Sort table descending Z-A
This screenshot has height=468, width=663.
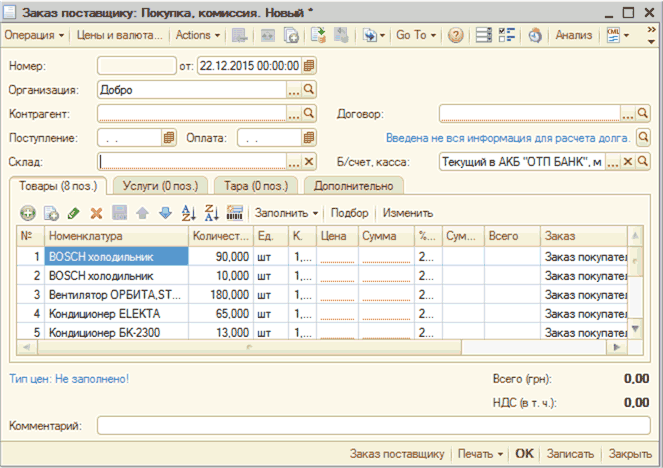pyautogui.click(x=212, y=213)
